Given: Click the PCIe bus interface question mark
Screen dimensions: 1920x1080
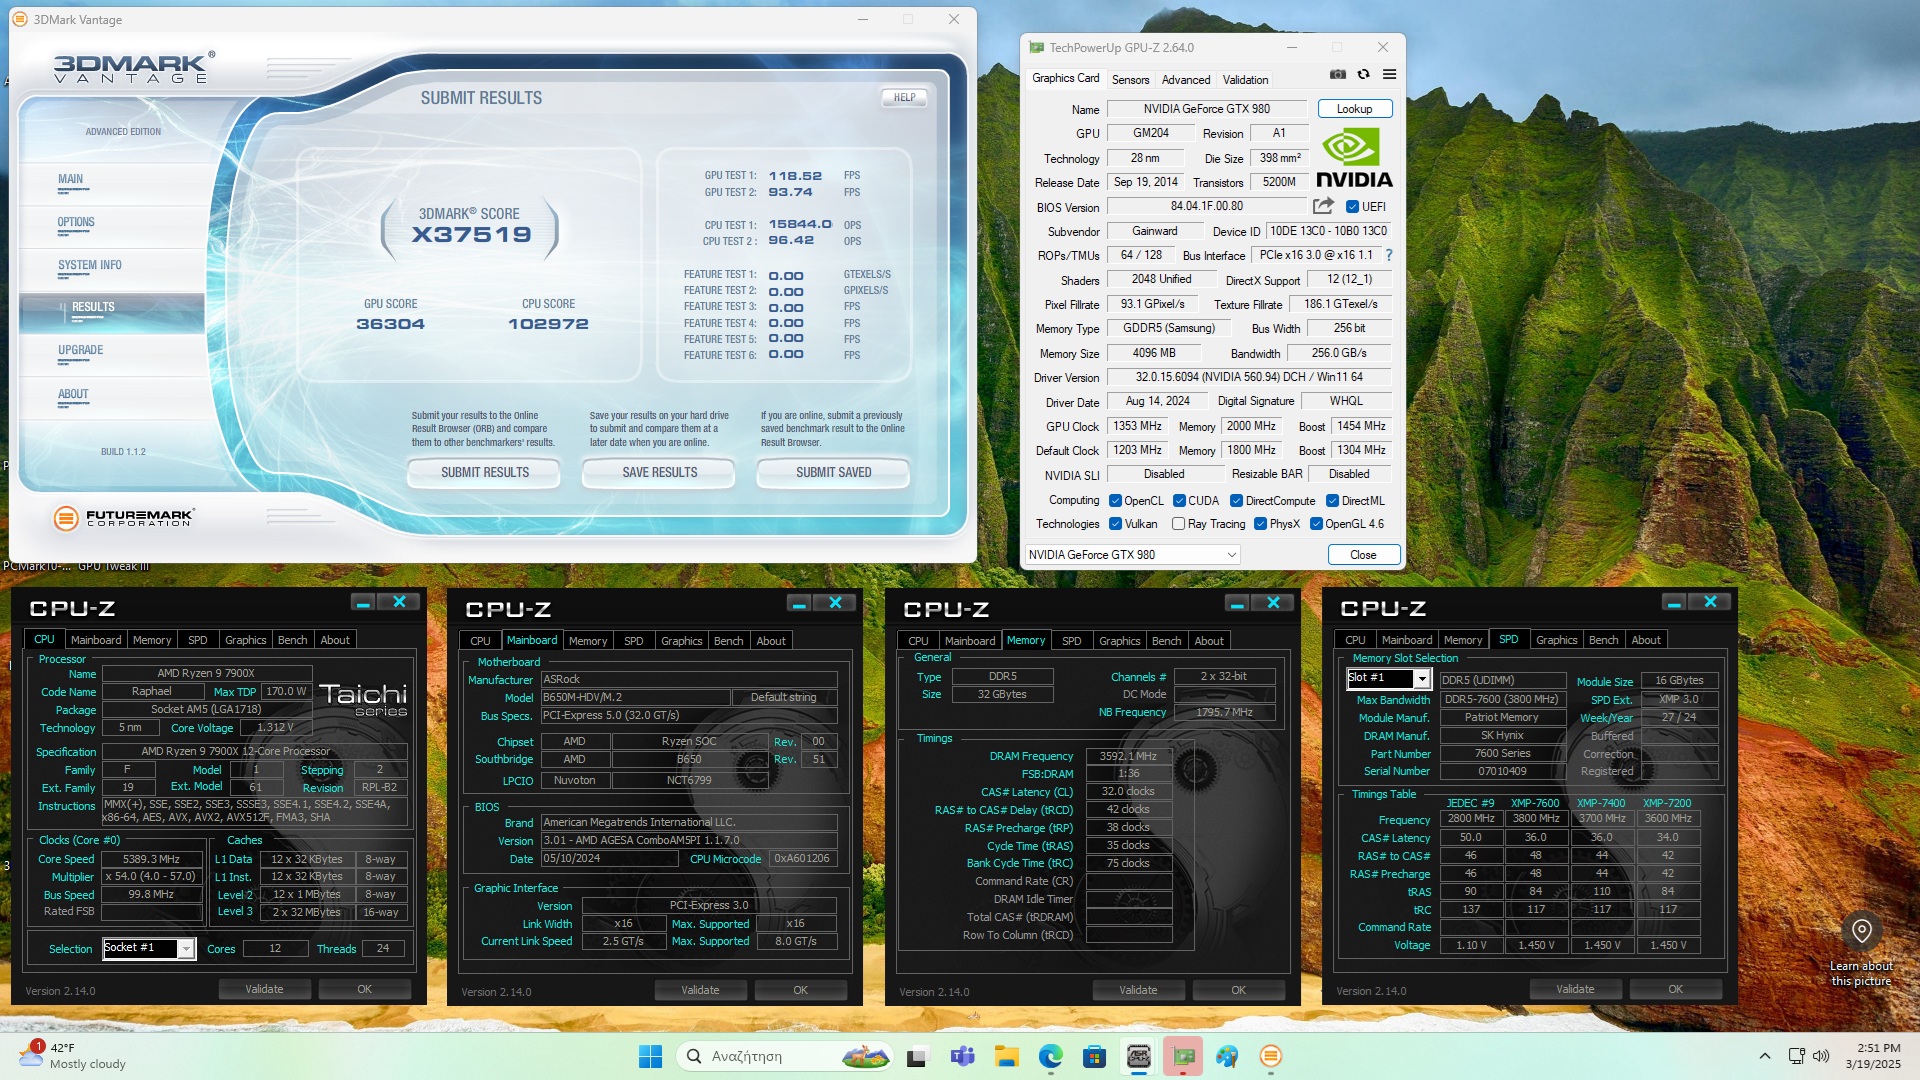Looking at the screenshot, I should (x=1389, y=255).
